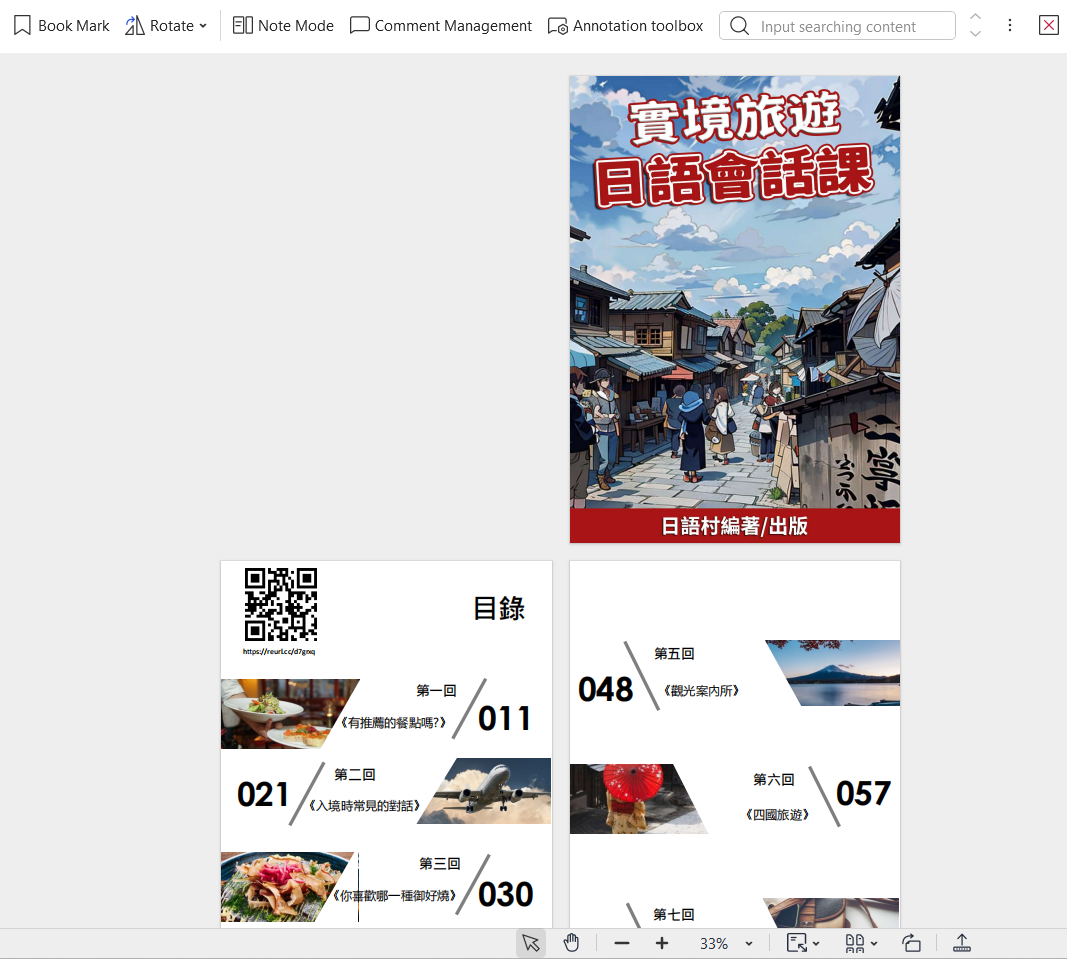
Task: Open the 33% zoom level dropdown
Action: (726, 943)
